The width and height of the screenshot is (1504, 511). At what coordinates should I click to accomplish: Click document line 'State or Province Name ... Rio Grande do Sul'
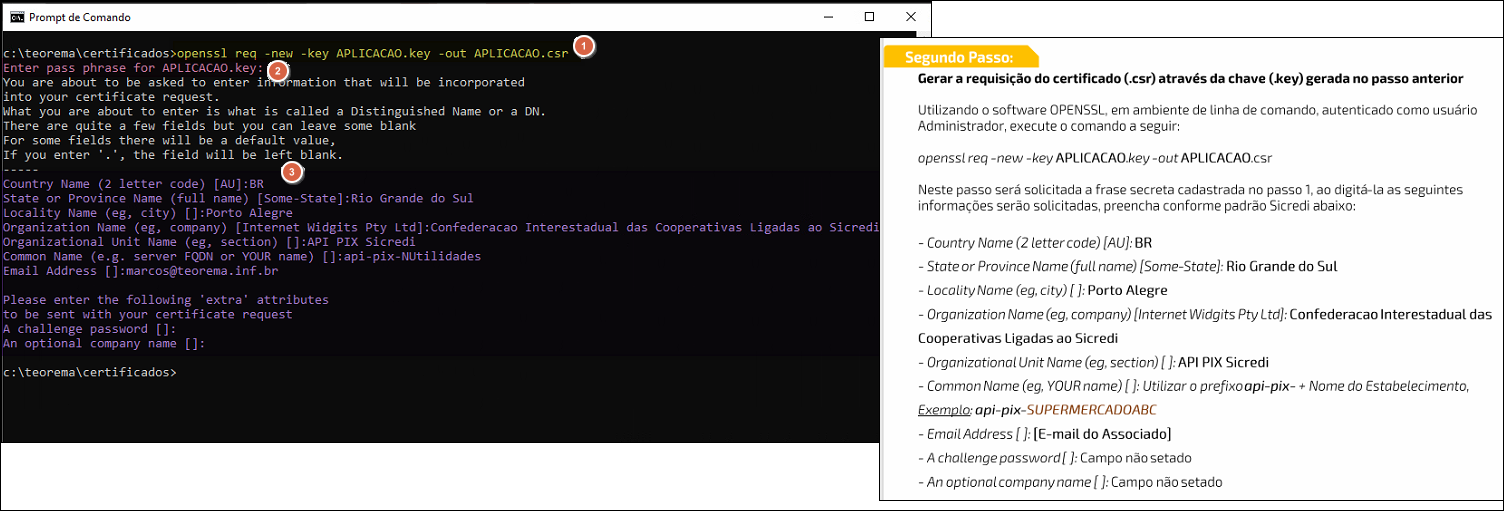click(x=1127, y=267)
